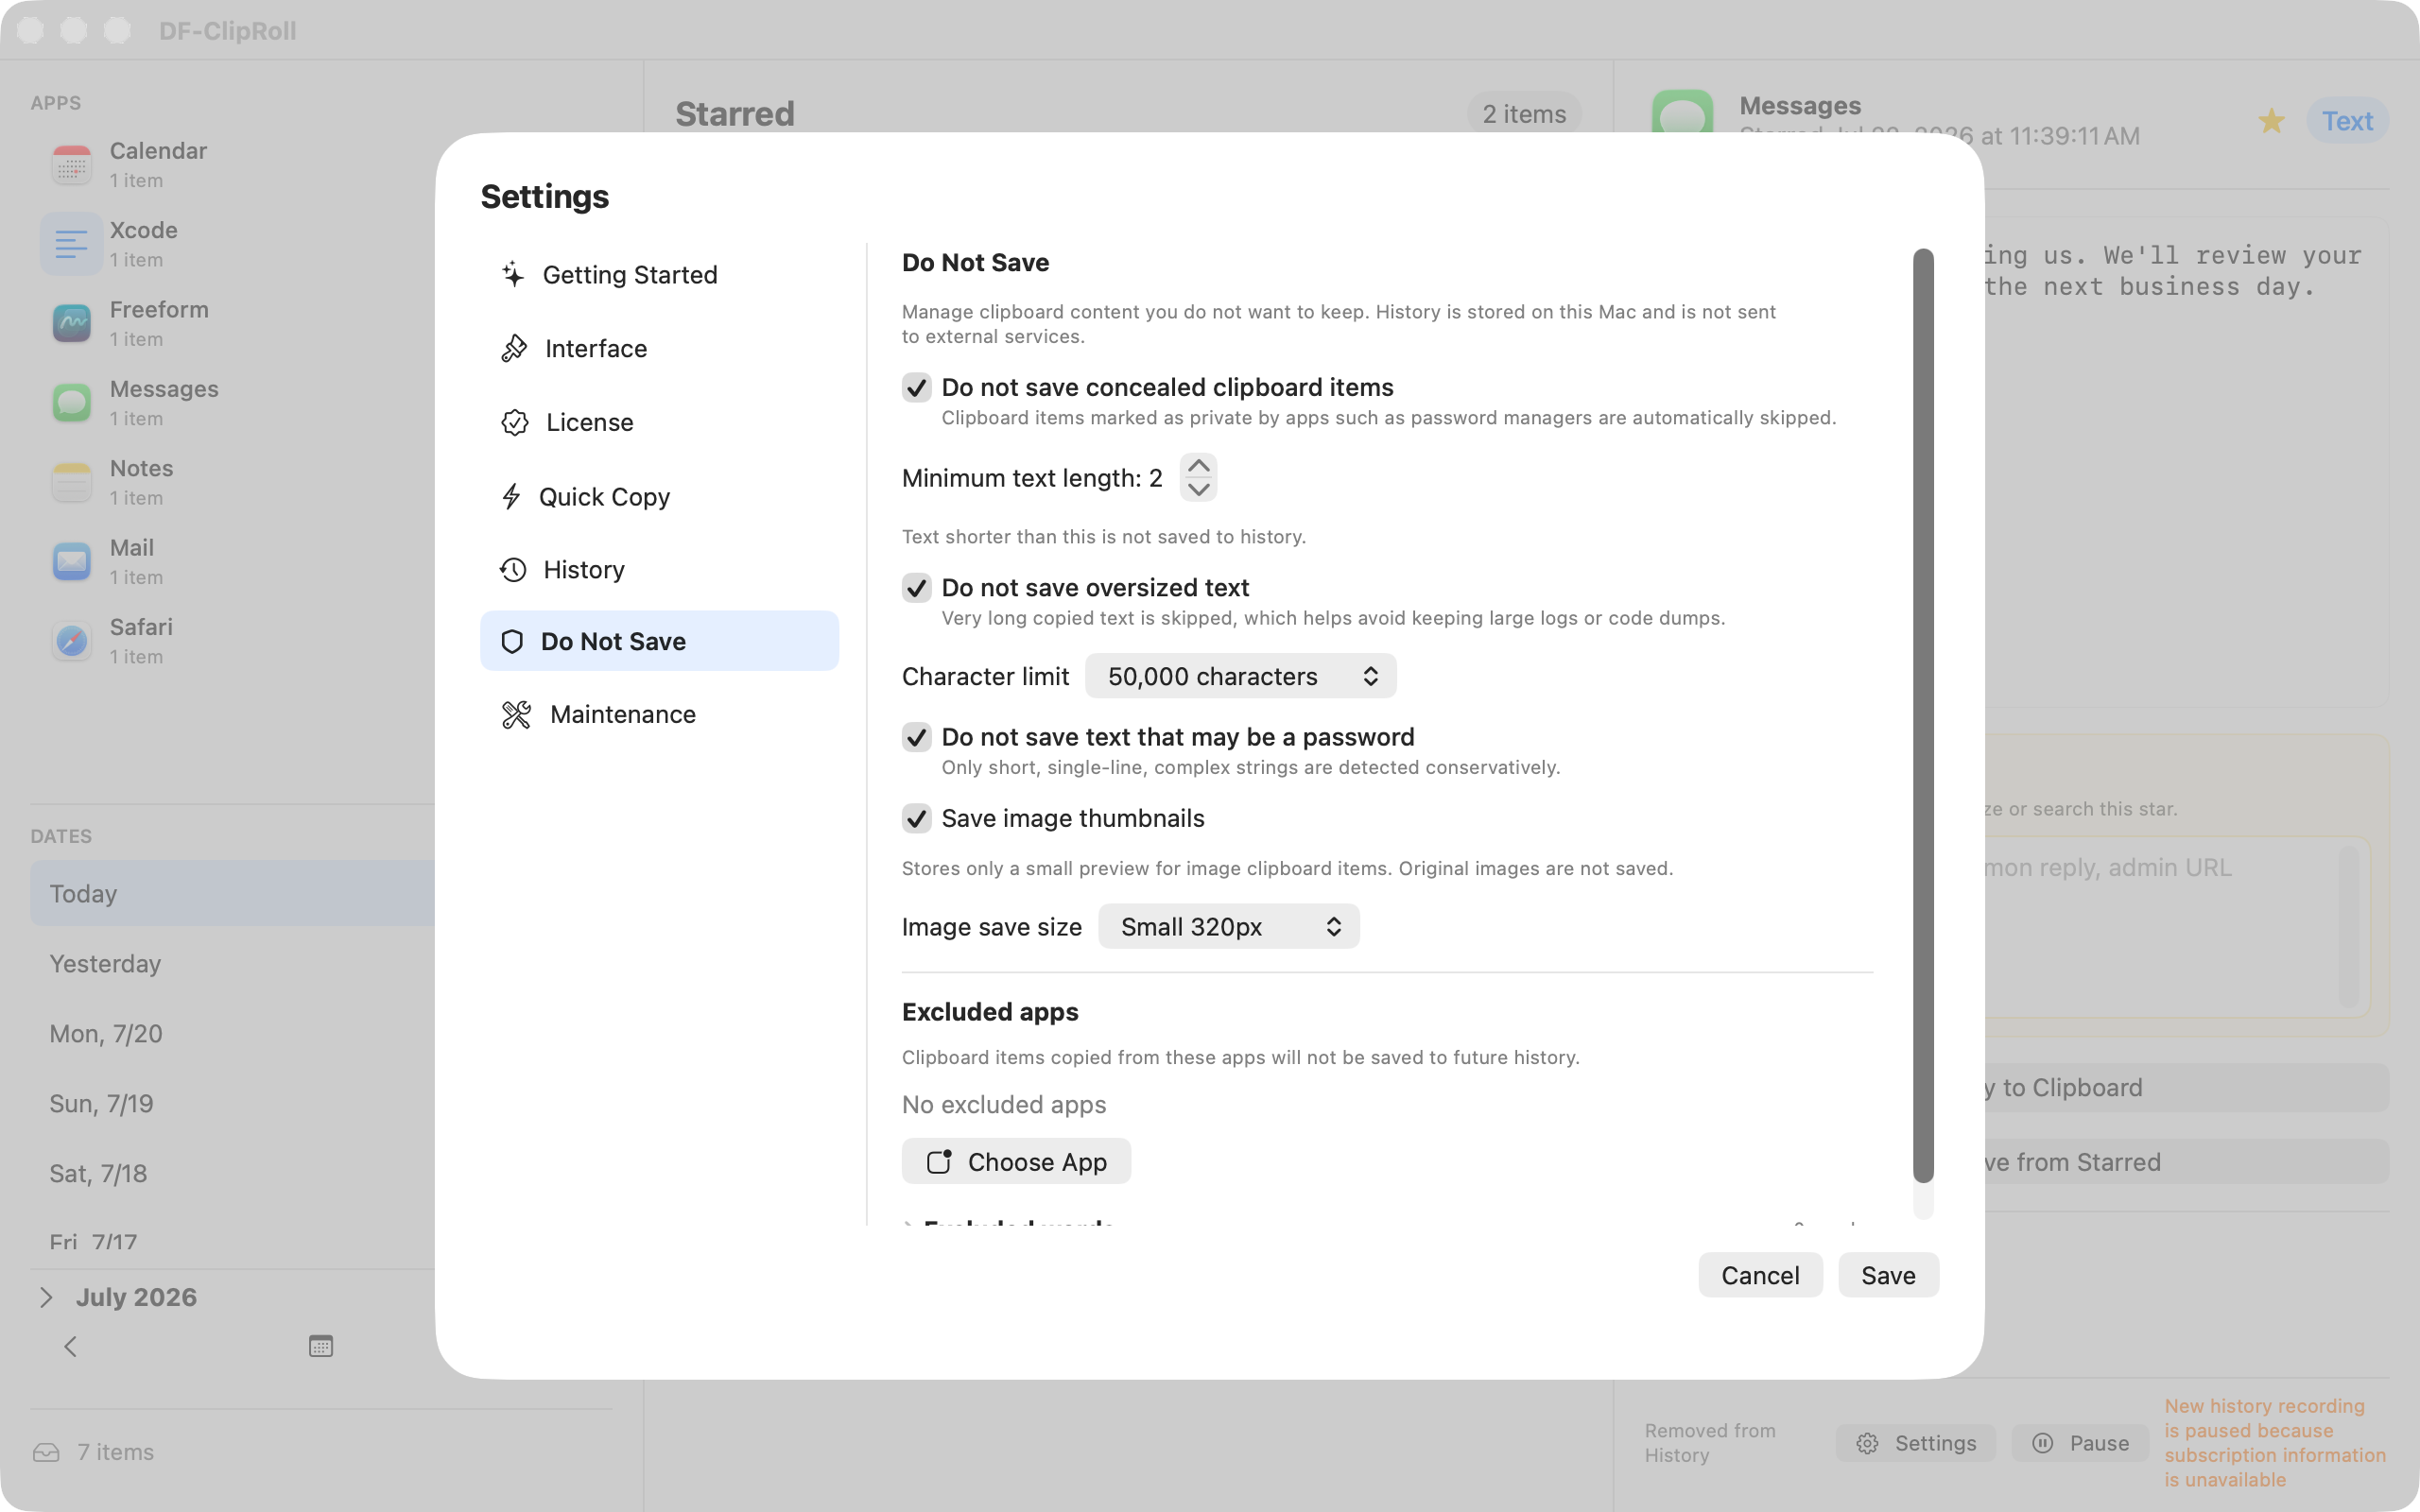Open the Maintenance settings section
Screen dimensions: 2420x1512
(x=659, y=714)
